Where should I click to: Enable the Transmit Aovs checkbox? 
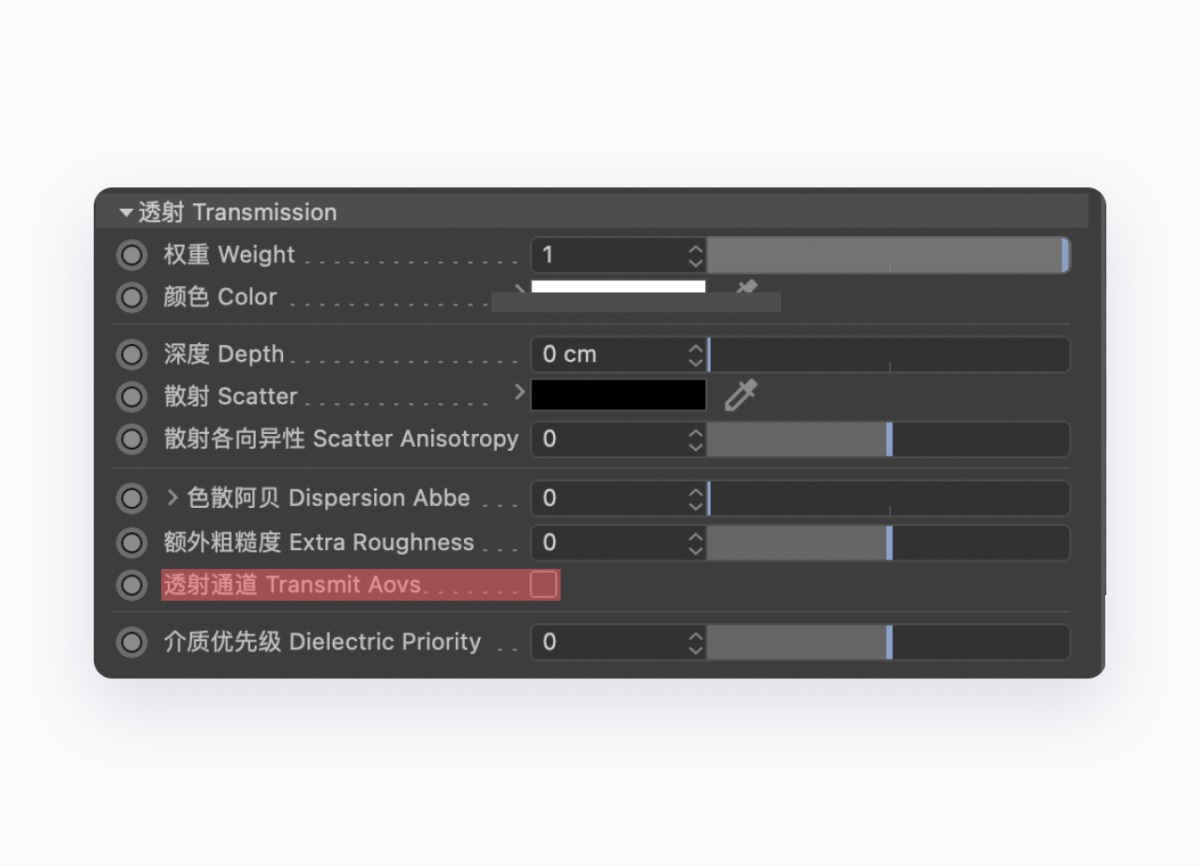pyautogui.click(x=543, y=585)
